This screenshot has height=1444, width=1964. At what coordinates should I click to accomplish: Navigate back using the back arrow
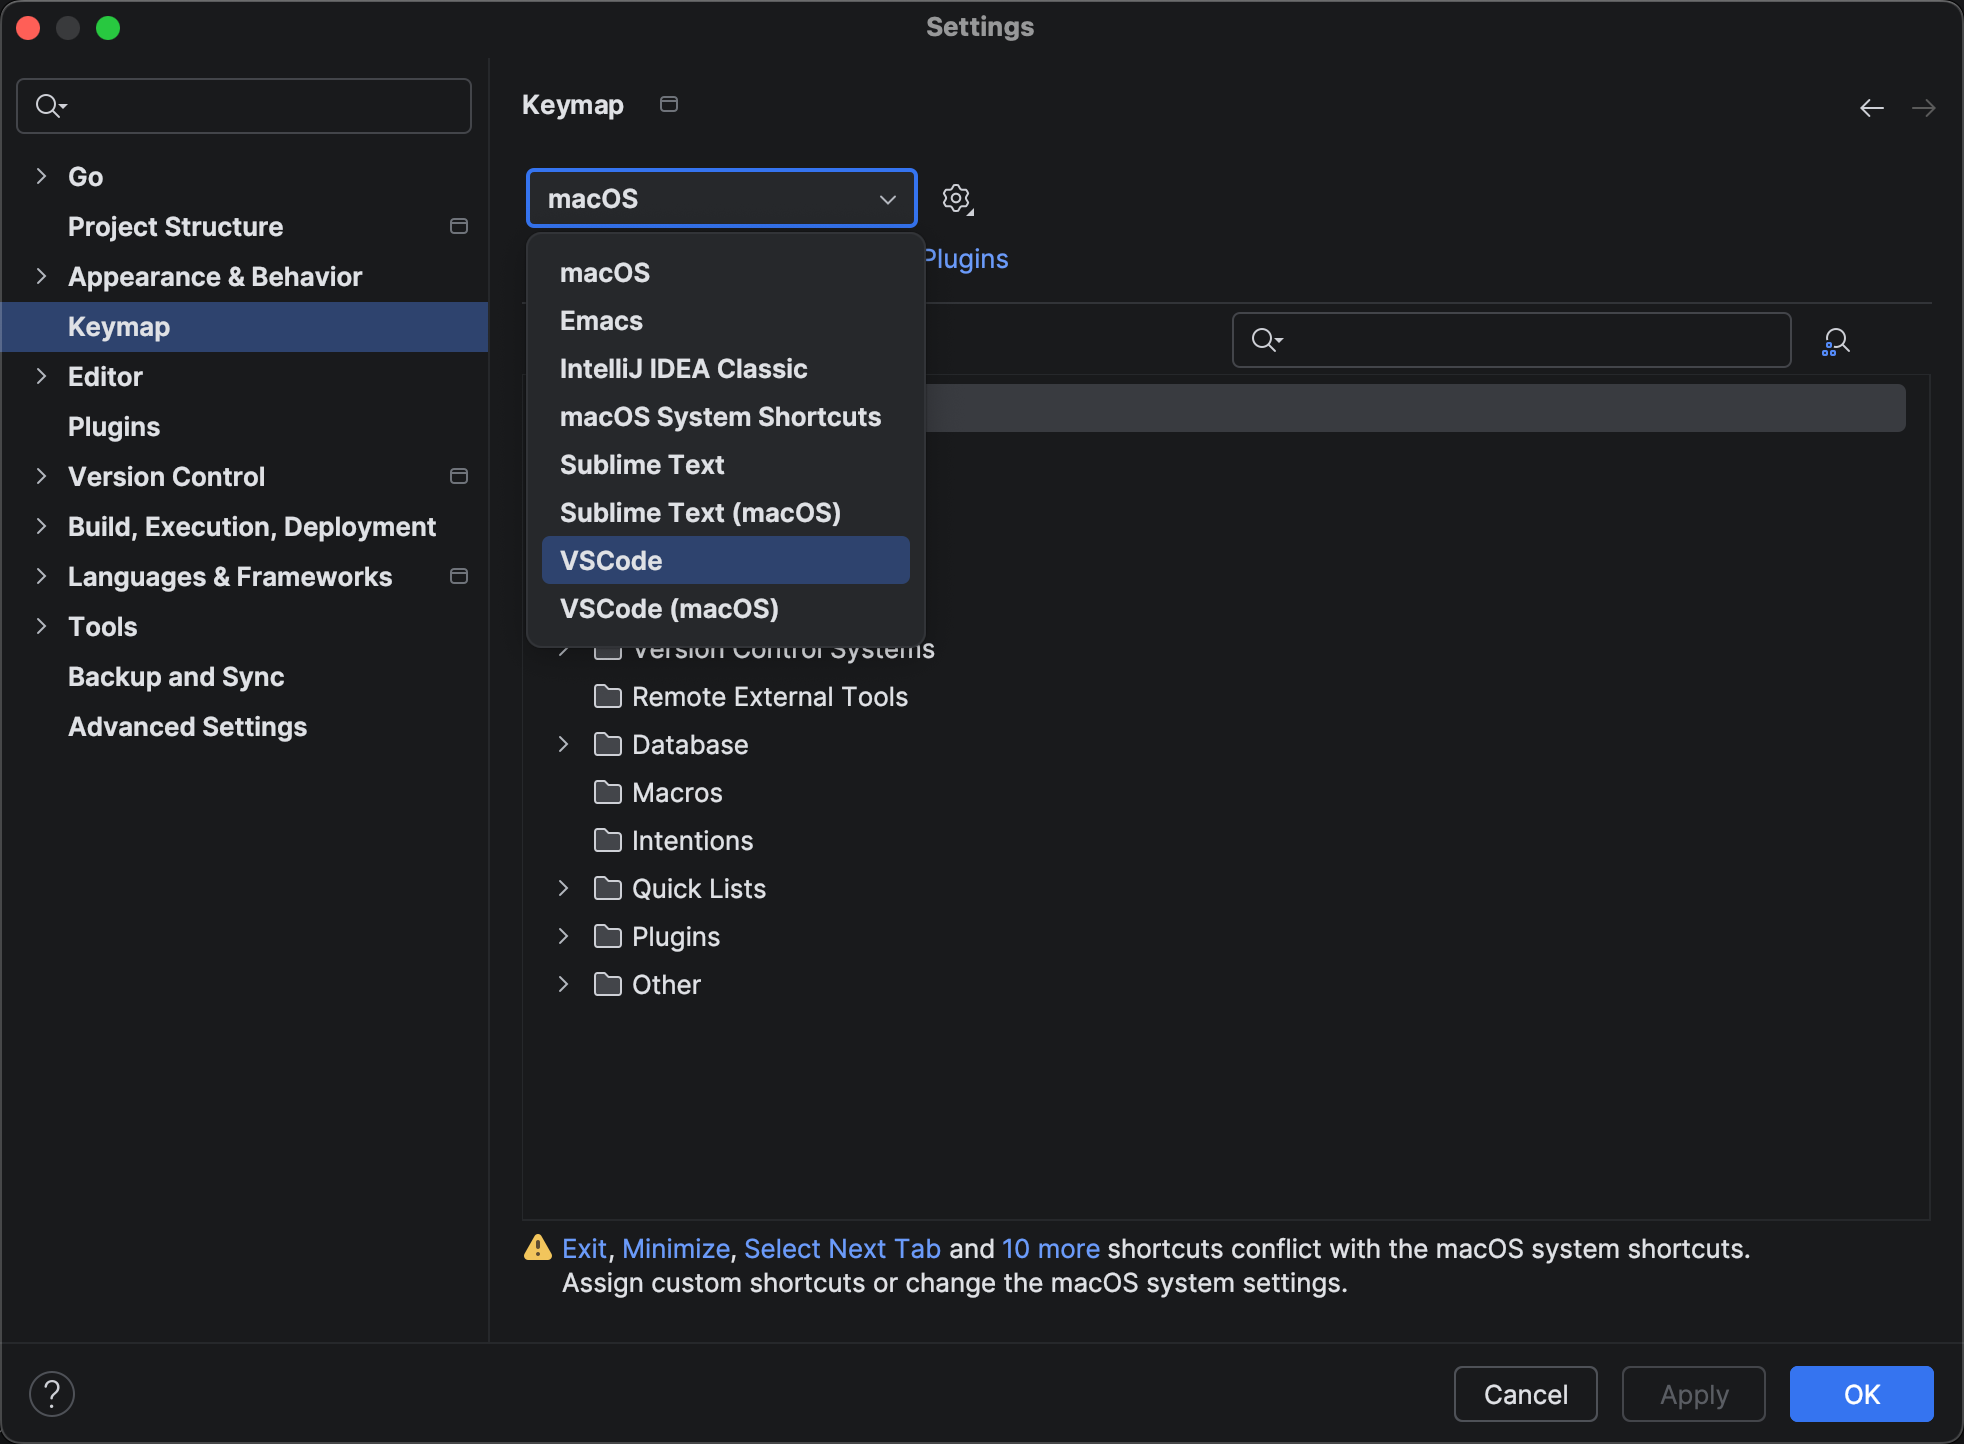[1870, 107]
